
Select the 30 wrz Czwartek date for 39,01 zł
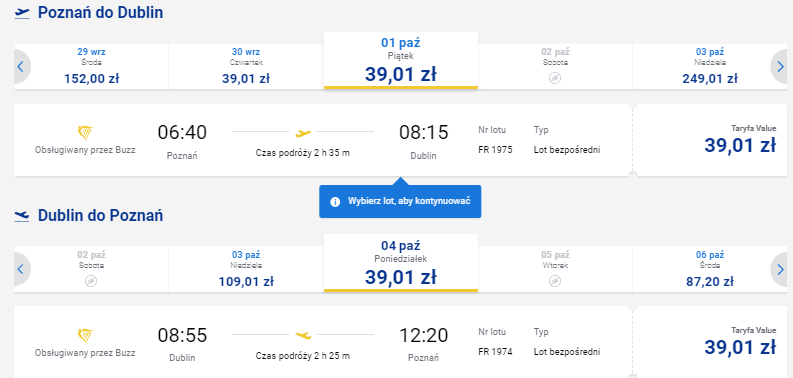click(246, 66)
